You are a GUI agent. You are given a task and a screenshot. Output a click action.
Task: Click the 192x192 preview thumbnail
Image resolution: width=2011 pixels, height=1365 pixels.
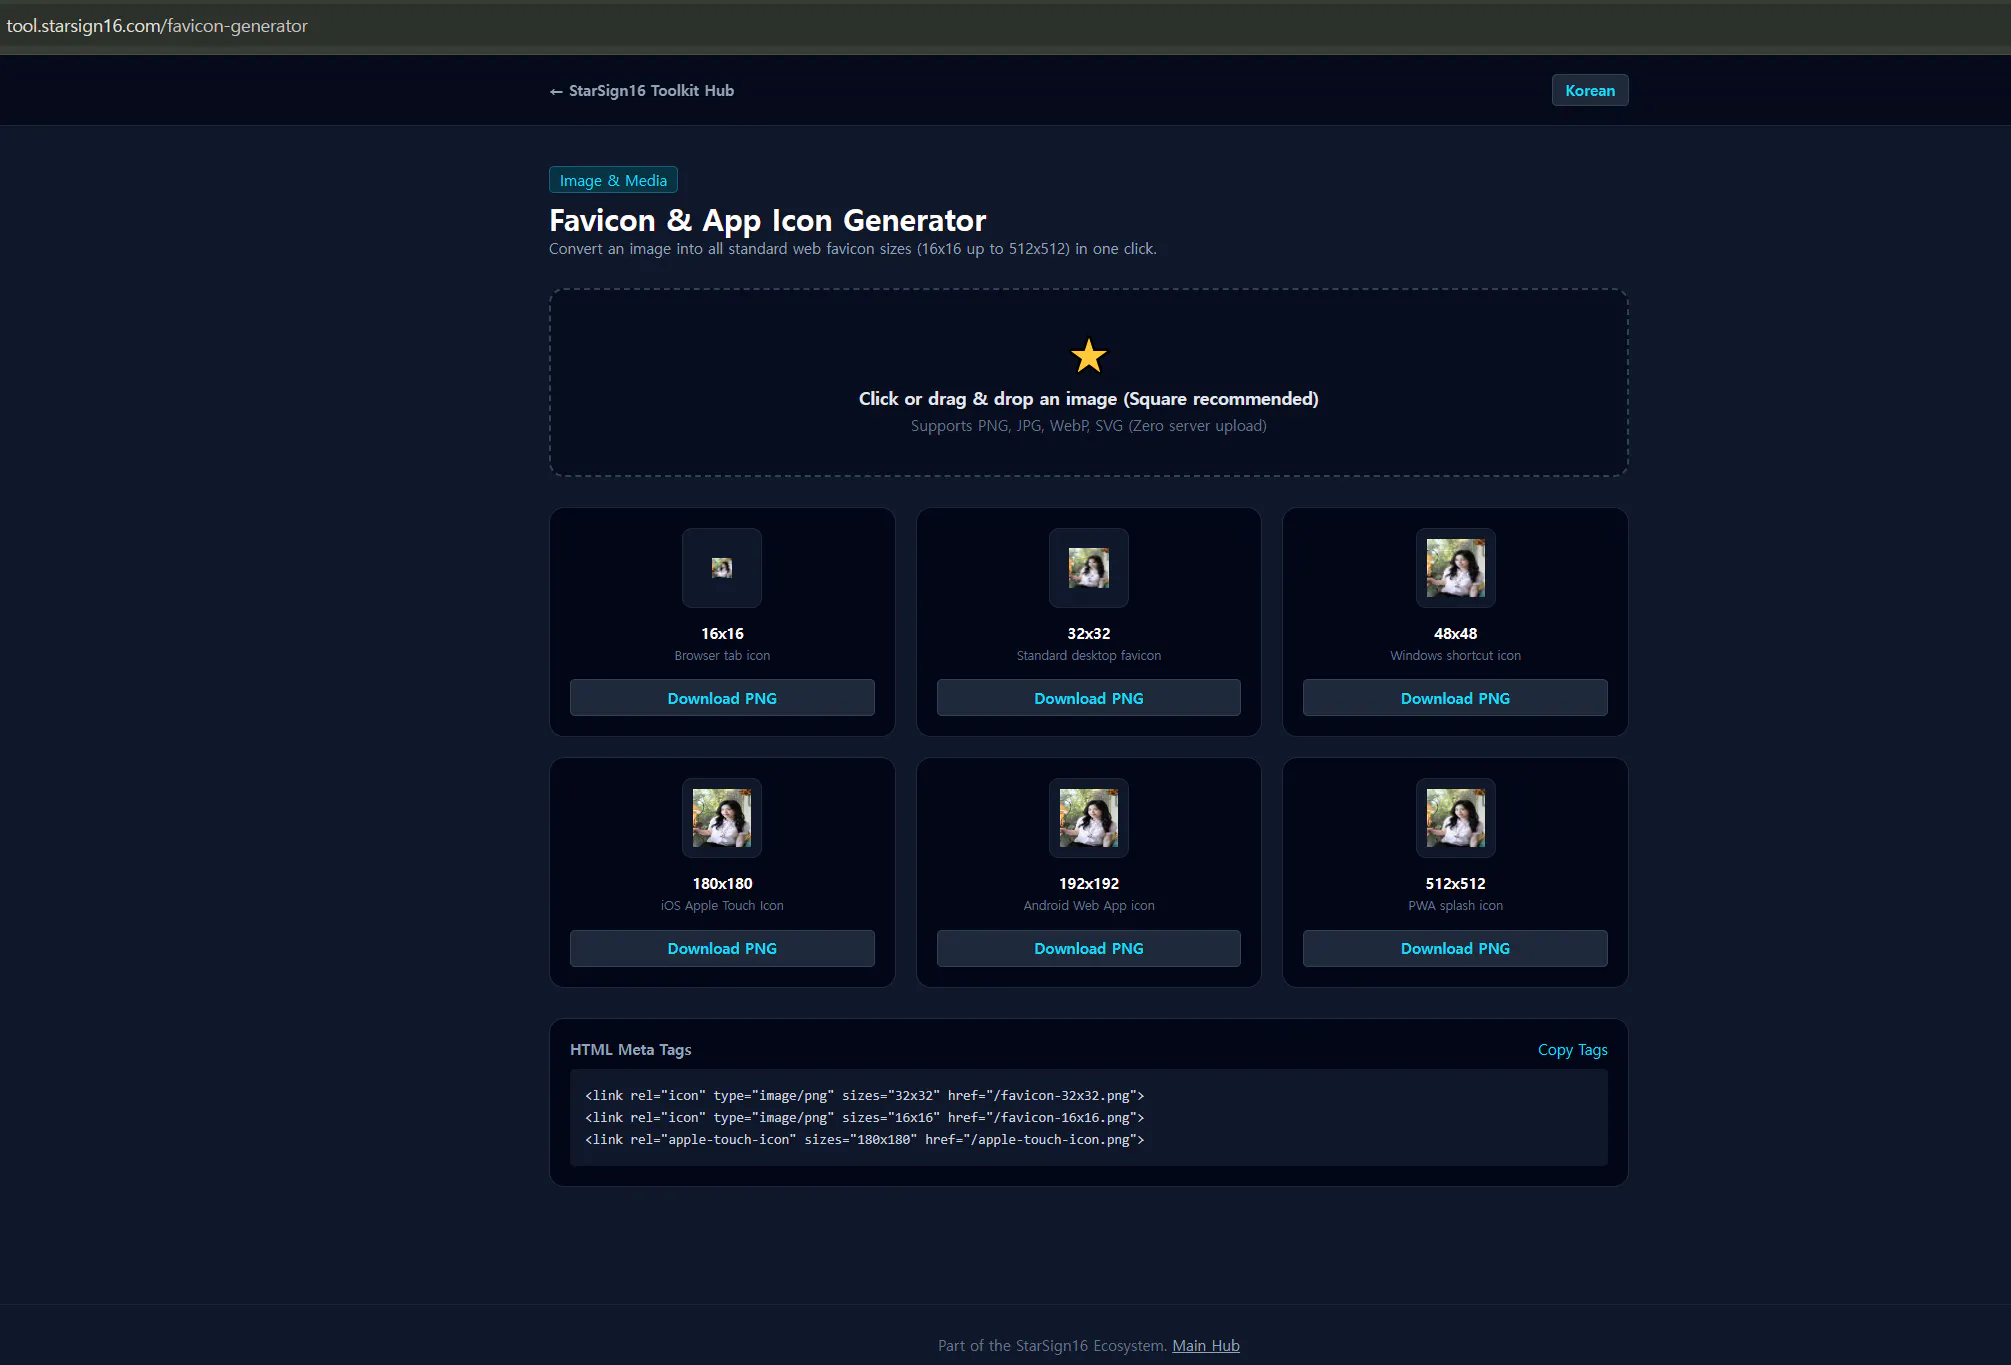(1088, 818)
